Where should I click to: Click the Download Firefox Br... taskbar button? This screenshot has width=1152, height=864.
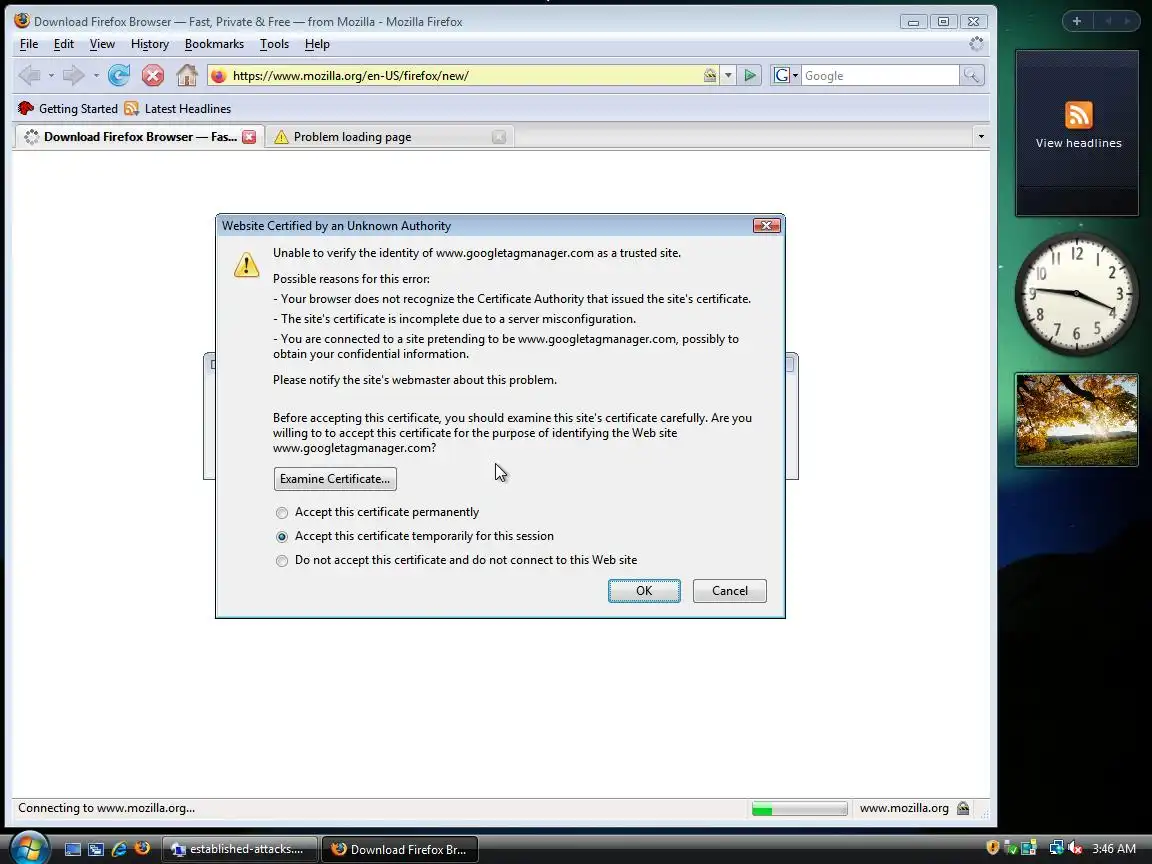[400, 849]
